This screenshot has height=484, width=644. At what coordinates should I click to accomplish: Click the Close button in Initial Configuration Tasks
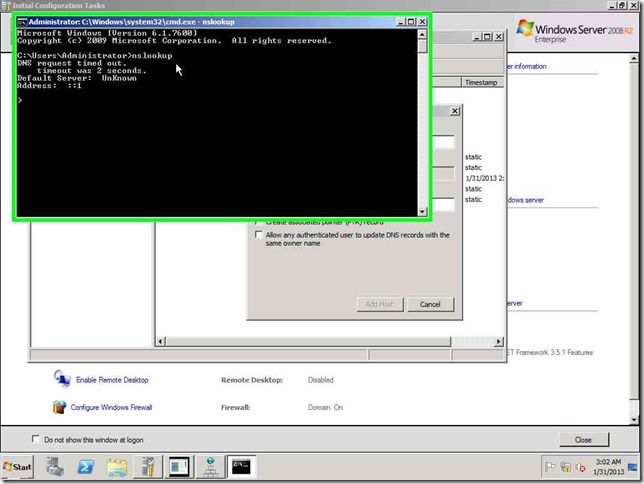click(x=584, y=440)
